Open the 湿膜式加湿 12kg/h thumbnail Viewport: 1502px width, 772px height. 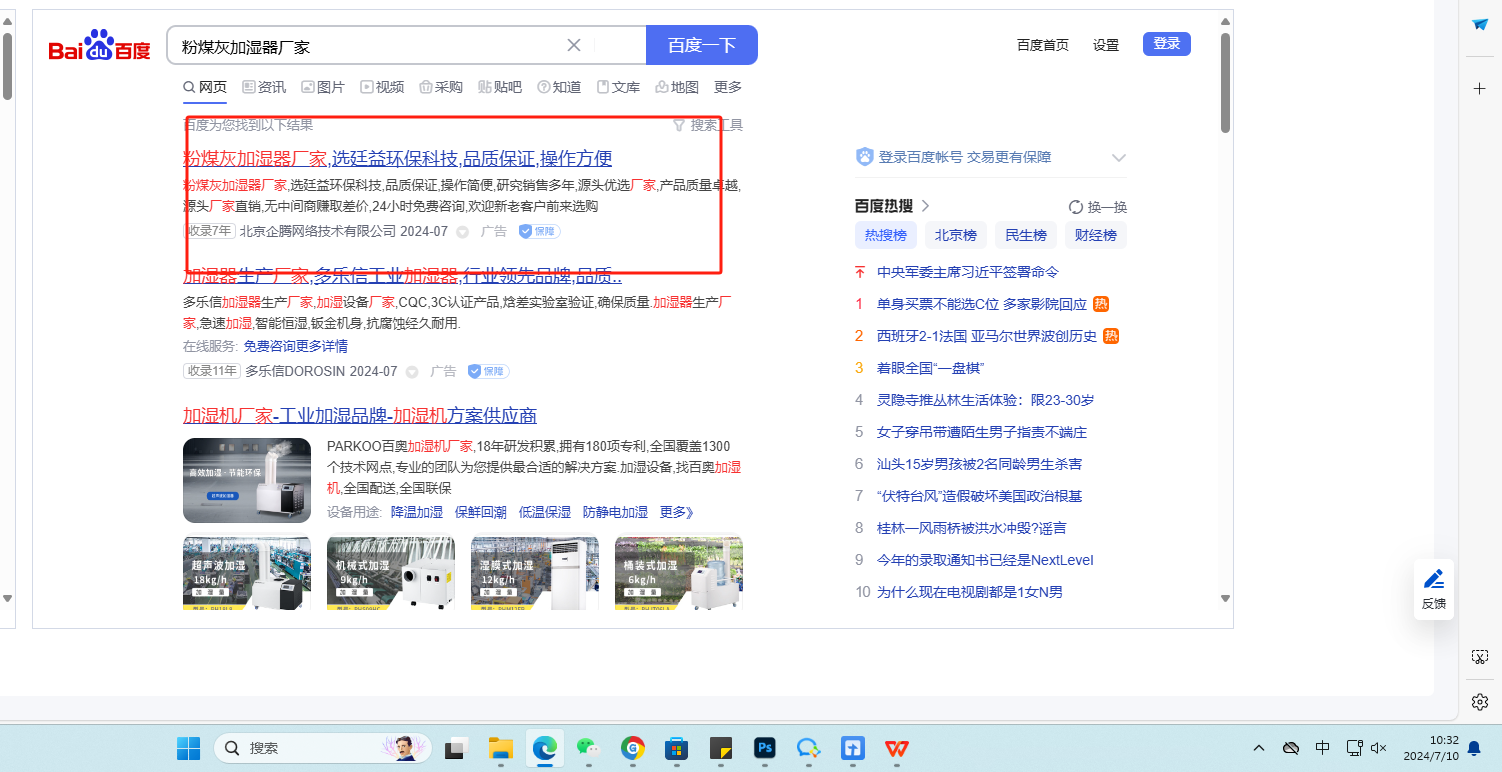pyautogui.click(x=535, y=573)
